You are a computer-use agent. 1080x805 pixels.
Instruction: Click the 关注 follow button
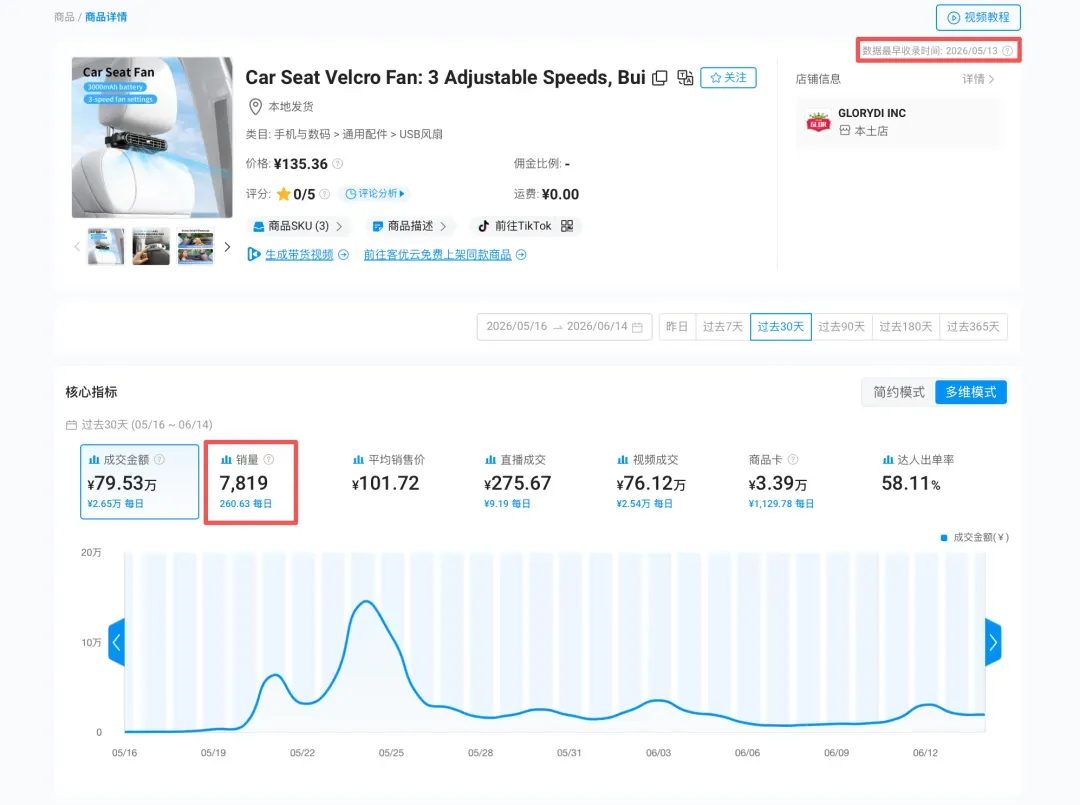tap(728, 78)
